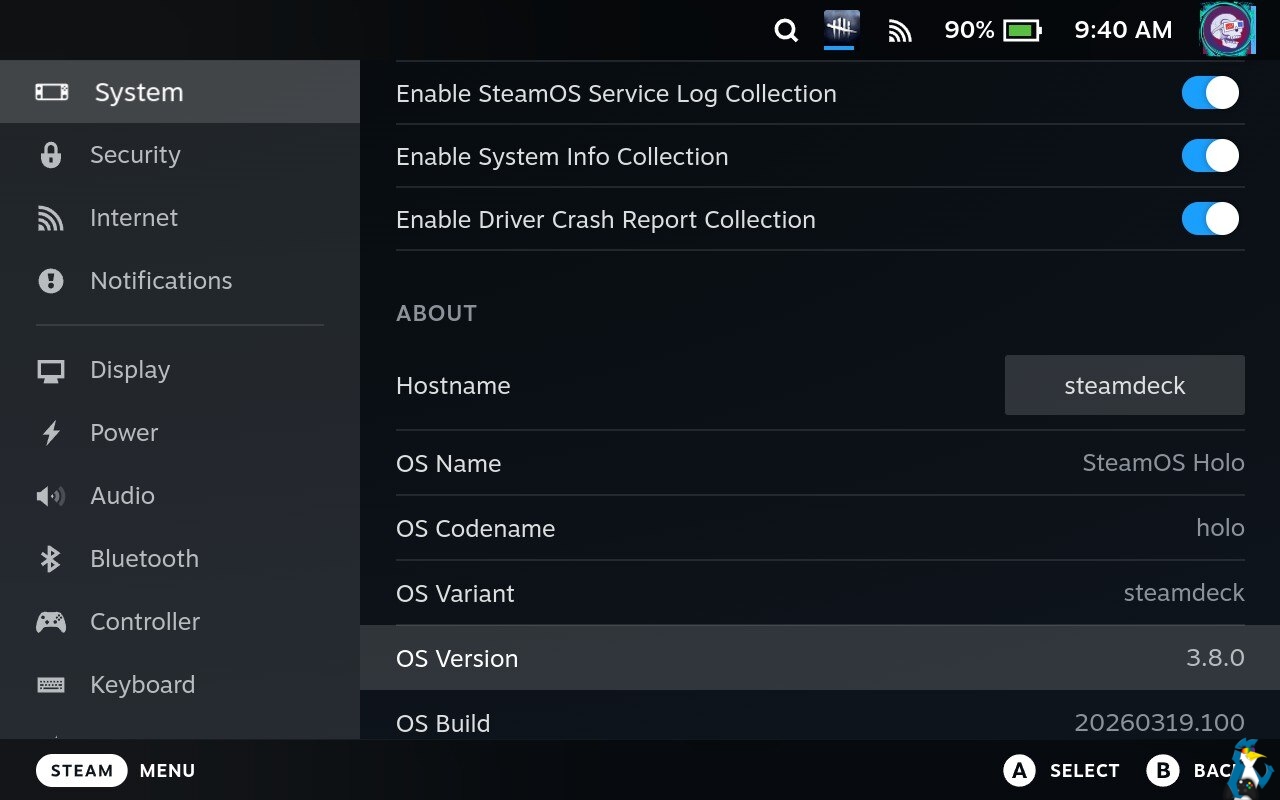Open the user profile avatar
Viewport: 1280px width, 800px height.
tap(1227, 30)
